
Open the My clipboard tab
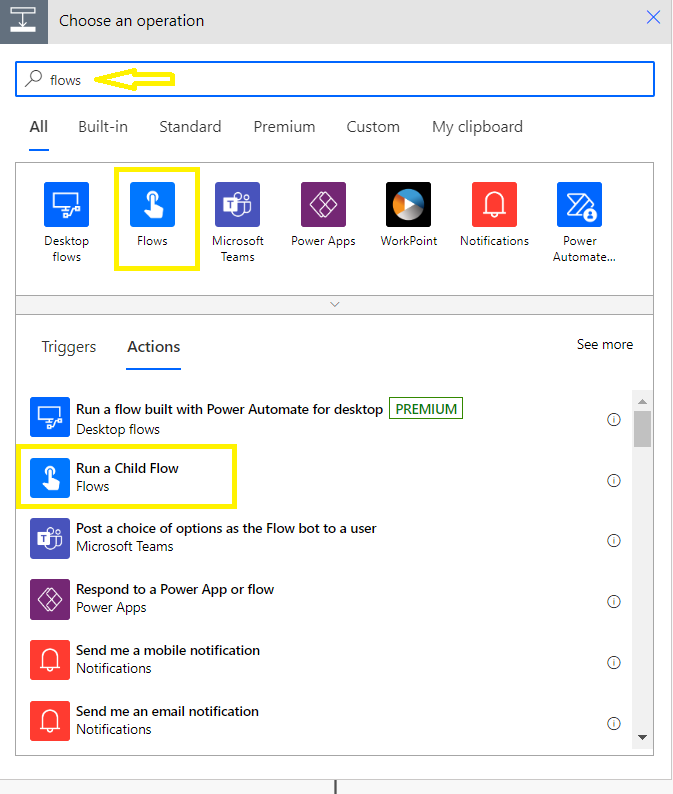pyautogui.click(x=477, y=127)
